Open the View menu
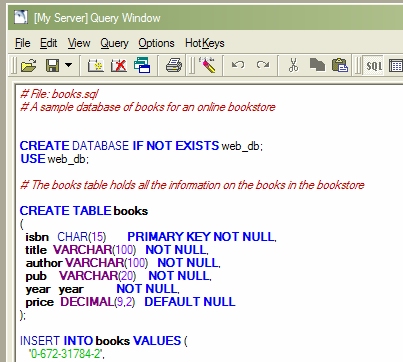This screenshot has width=403, height=362. (79, 43)
